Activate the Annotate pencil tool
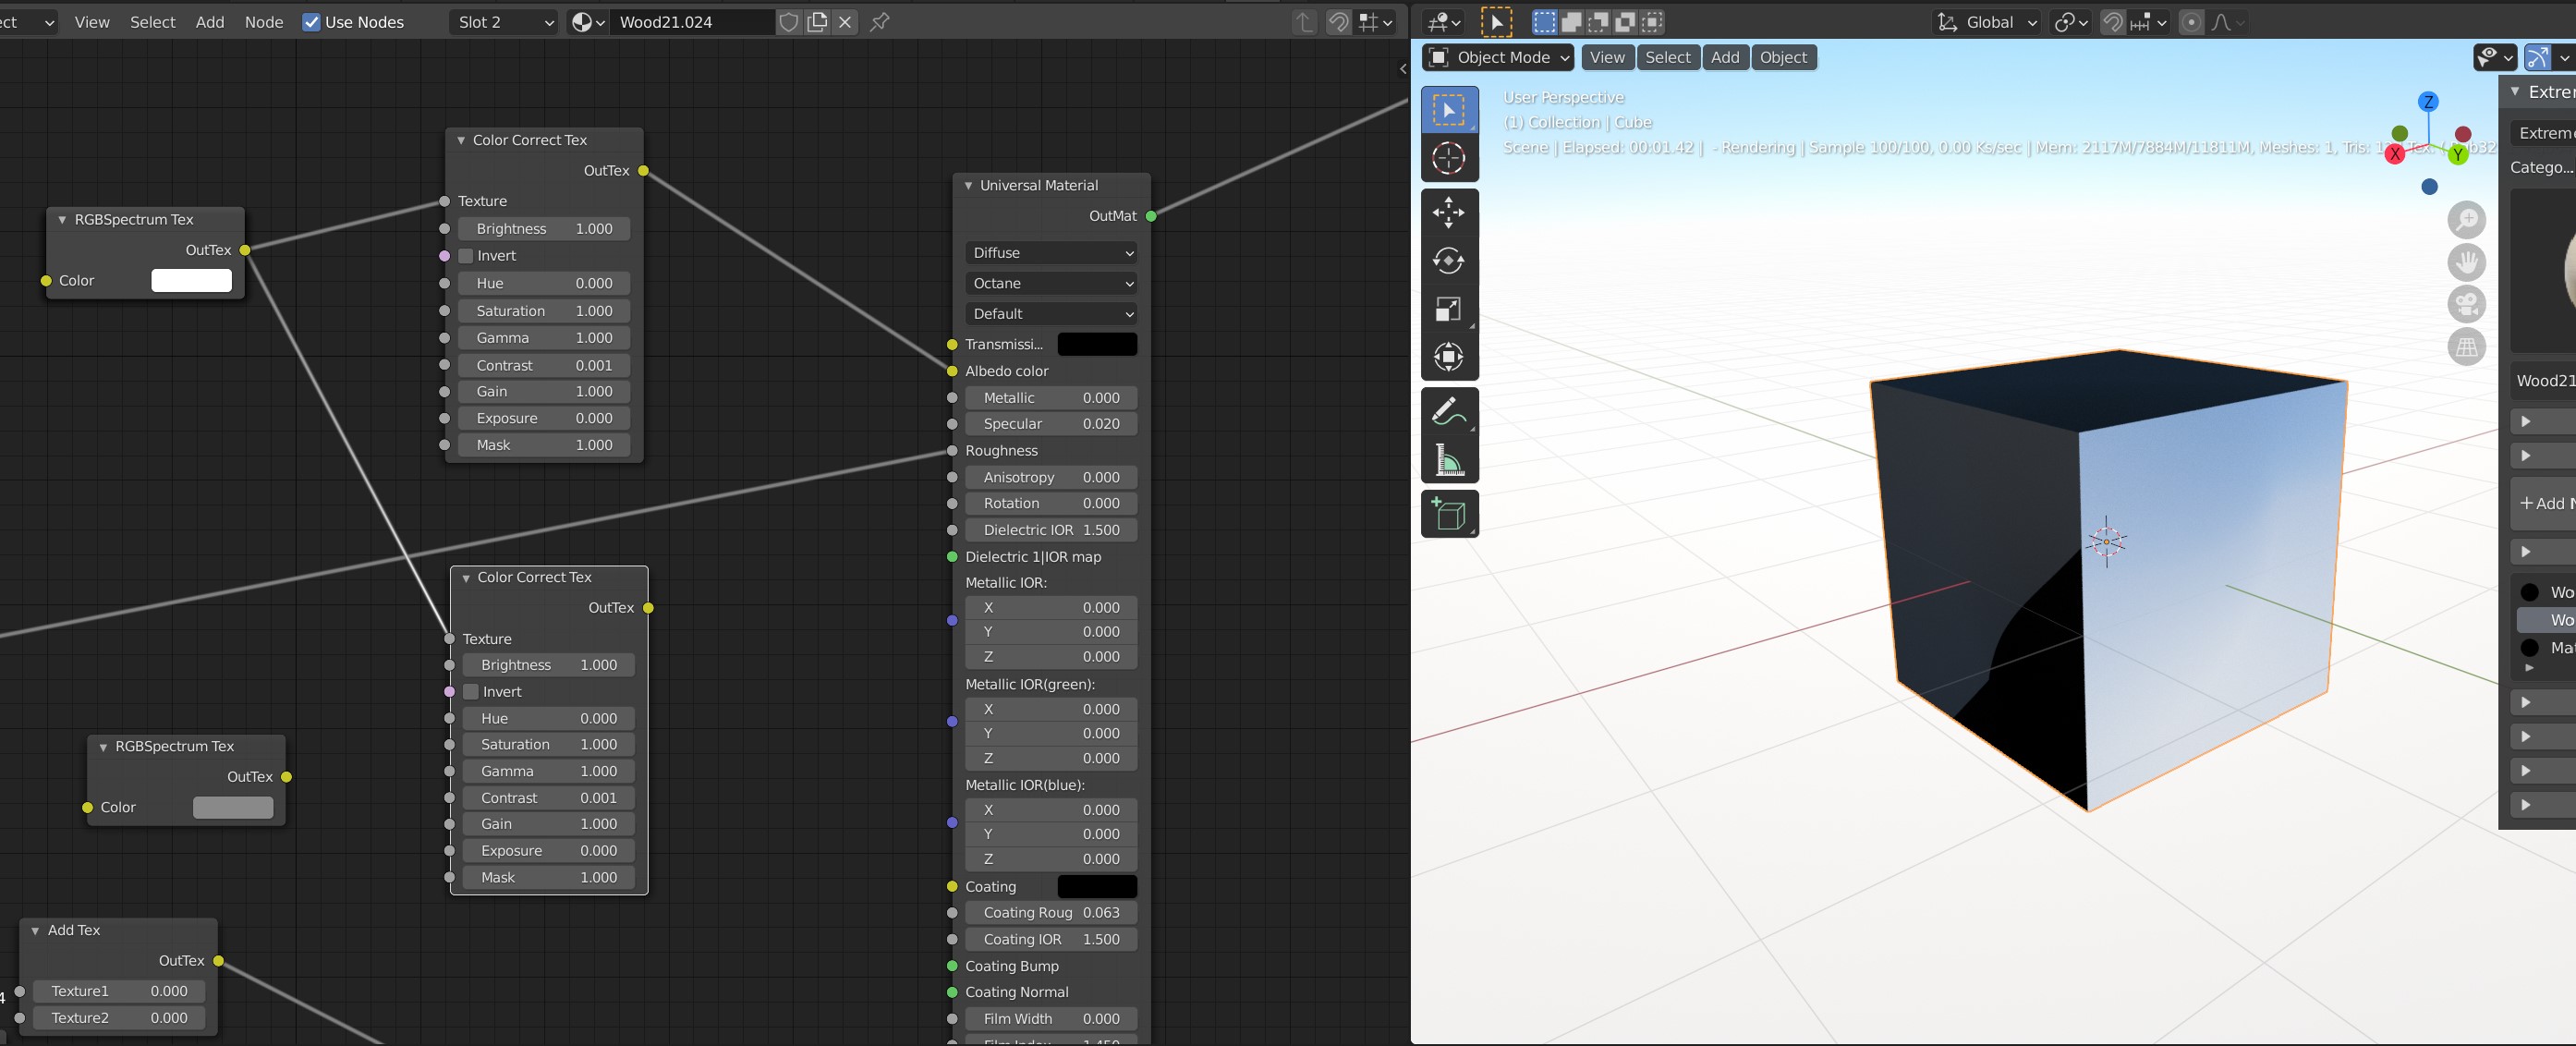Image resolution: width=2576 pixels, height=1046 pixels. (x=1448, y=411)
